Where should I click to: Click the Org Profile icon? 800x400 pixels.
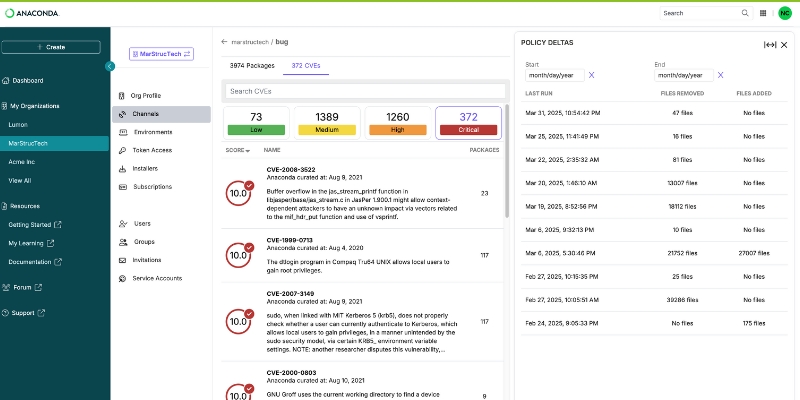[x=121, y=96]
